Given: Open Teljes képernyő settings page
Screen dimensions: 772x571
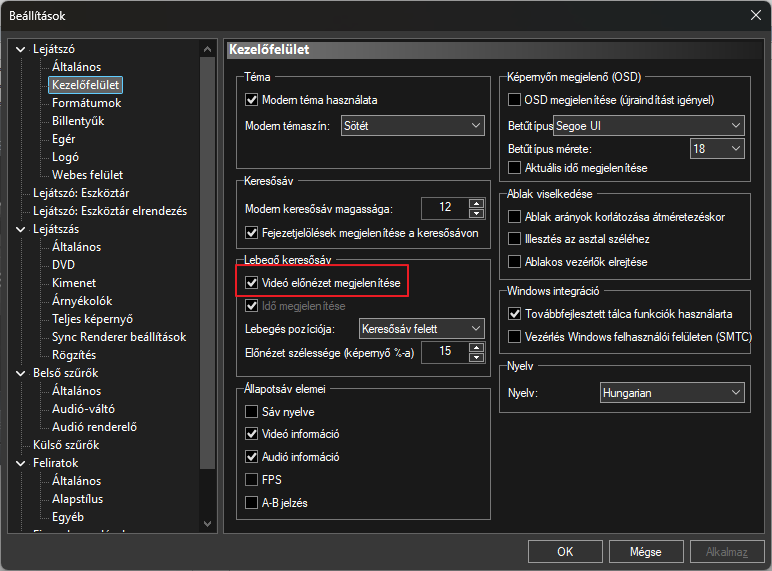Looking at the screenshot, I should click(x=93, y=319).
